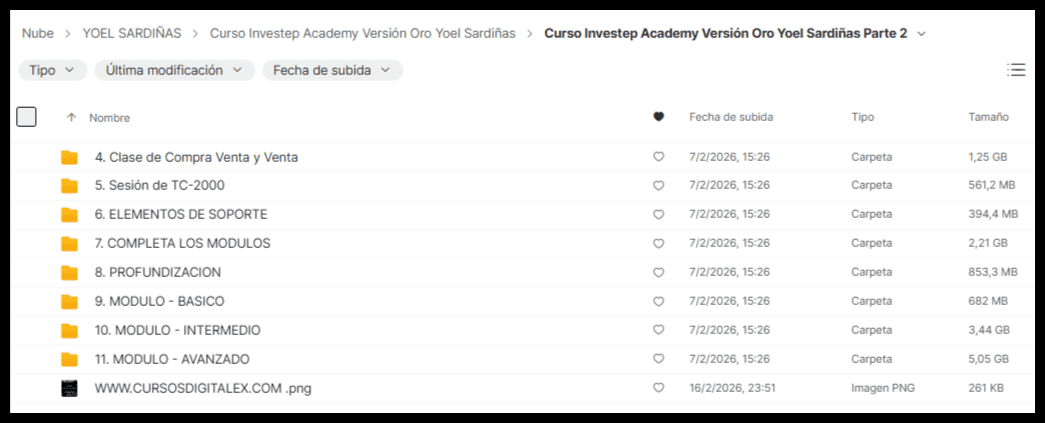Click the list view layout icon

point(1016,70)
